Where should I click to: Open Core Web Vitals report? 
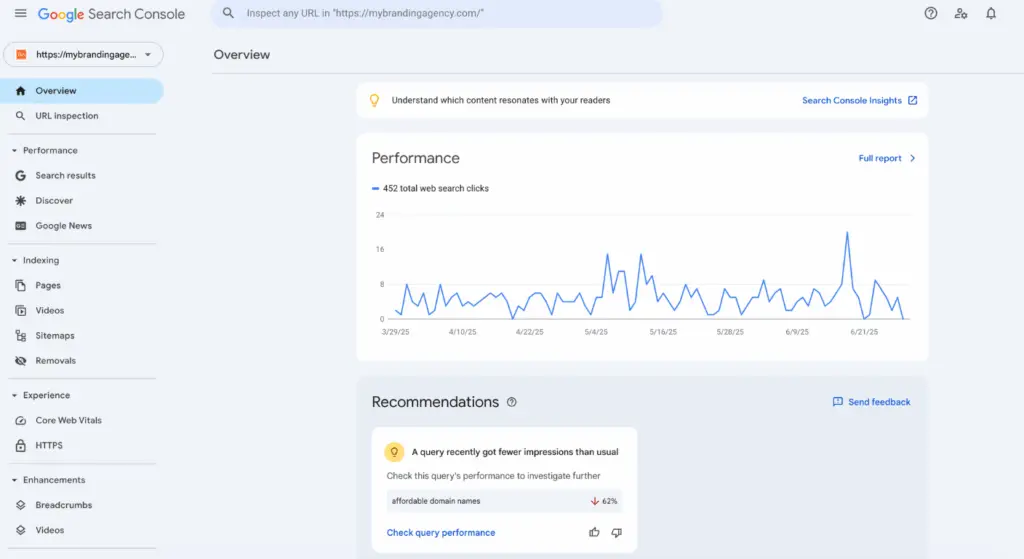(82, 421)
